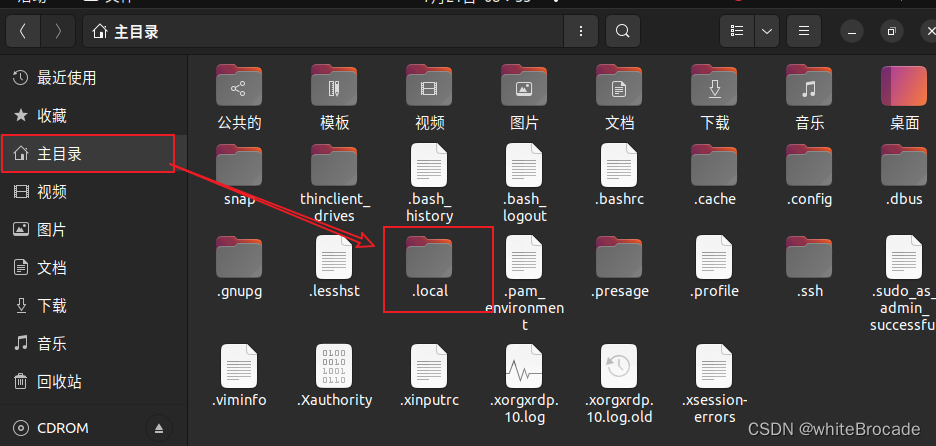Open the path bar three-dot menu
The height and width of the screenshot is (446, 936).
[x=581, y=31]
